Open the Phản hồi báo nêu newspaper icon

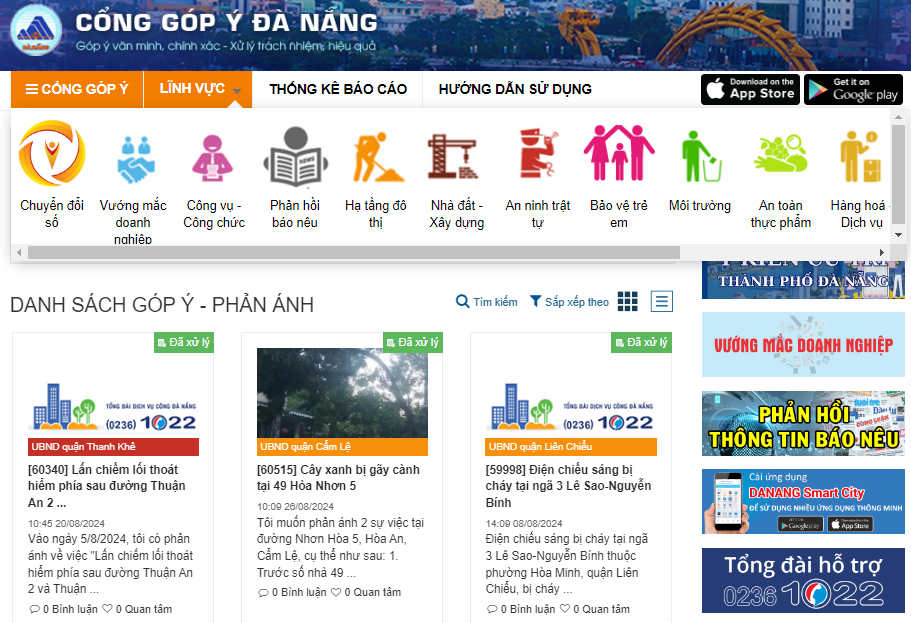[x=295, y=157]
